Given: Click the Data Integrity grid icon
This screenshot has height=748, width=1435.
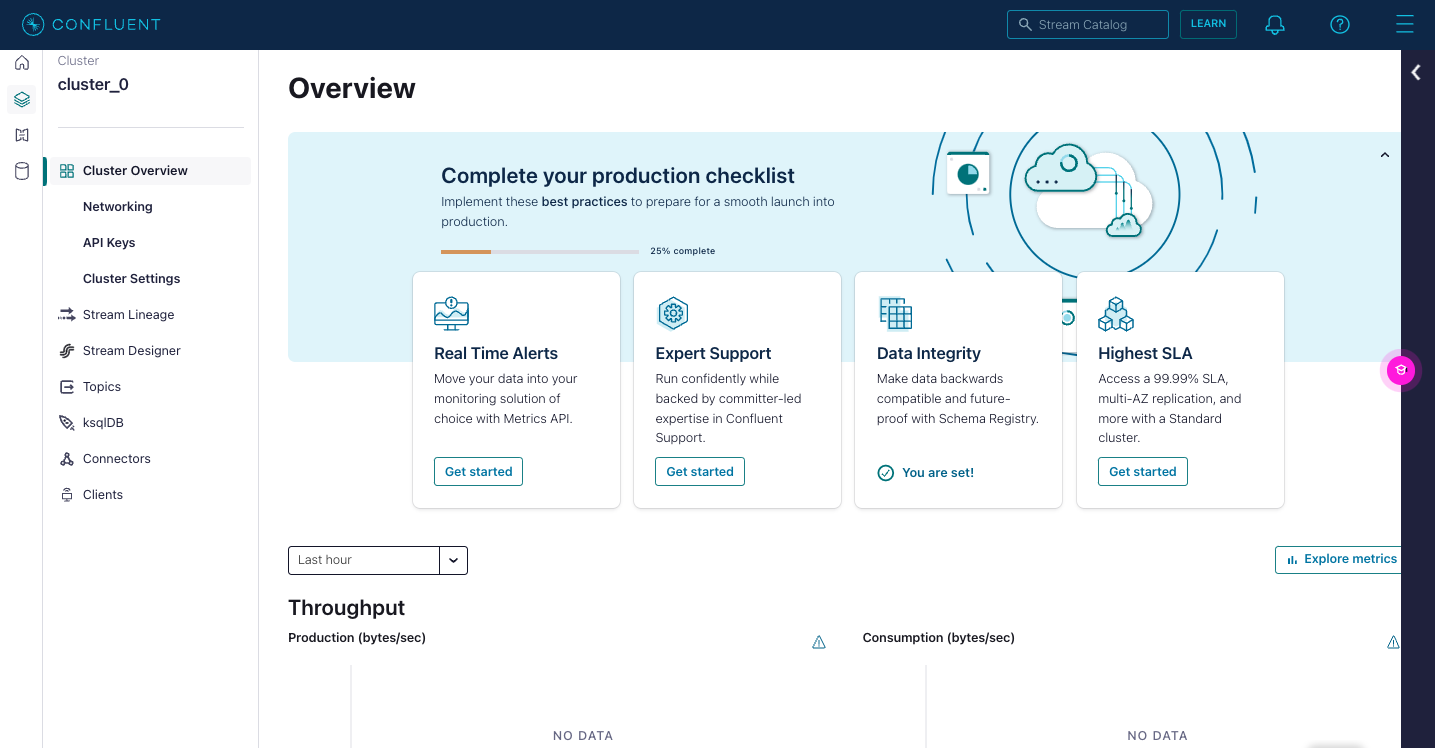Looking at the screenshot, I should pos(895,313).
